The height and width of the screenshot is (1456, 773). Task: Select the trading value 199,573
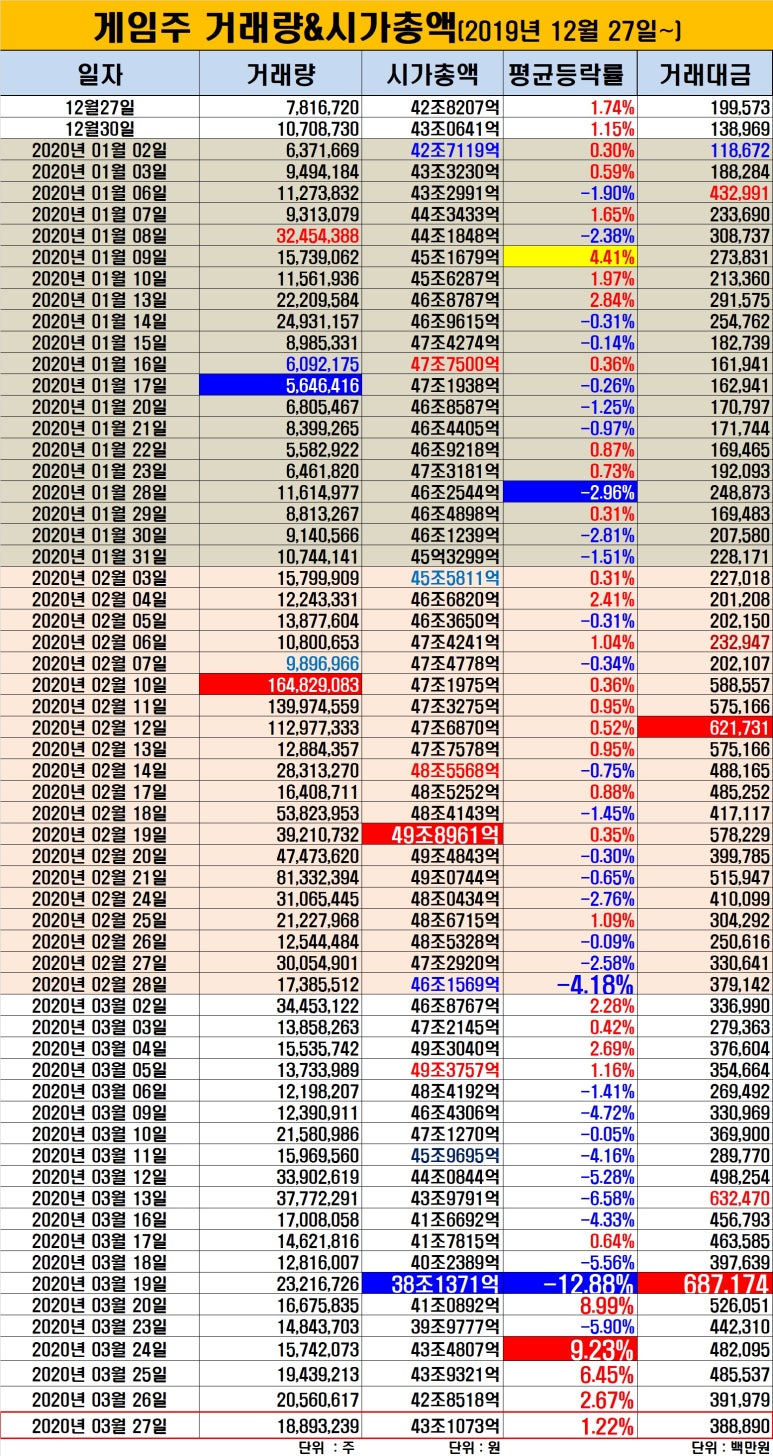(x=737, y=107)
